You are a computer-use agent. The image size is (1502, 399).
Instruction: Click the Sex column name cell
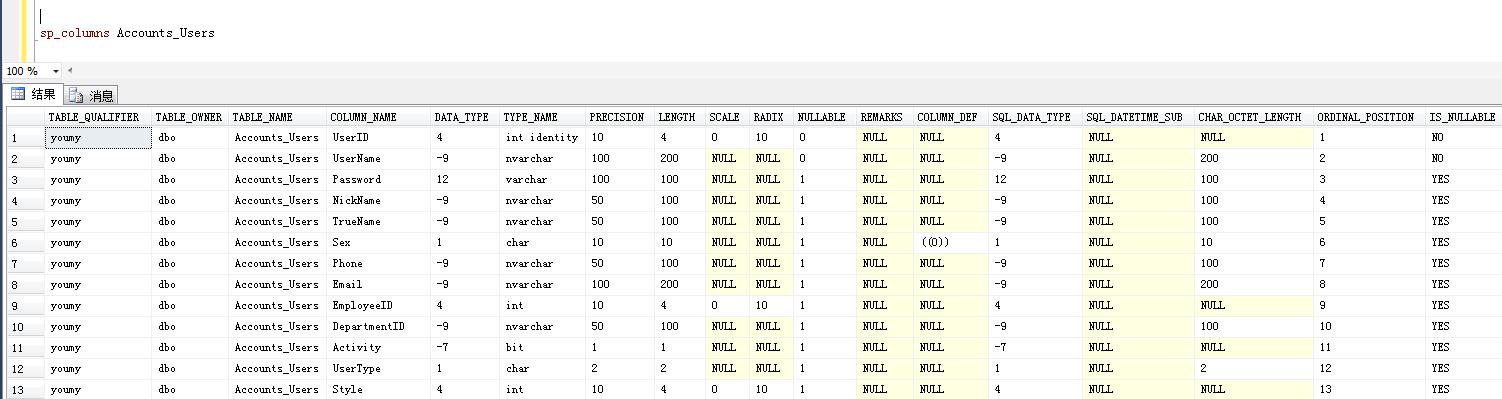click(x=378, y=243)
